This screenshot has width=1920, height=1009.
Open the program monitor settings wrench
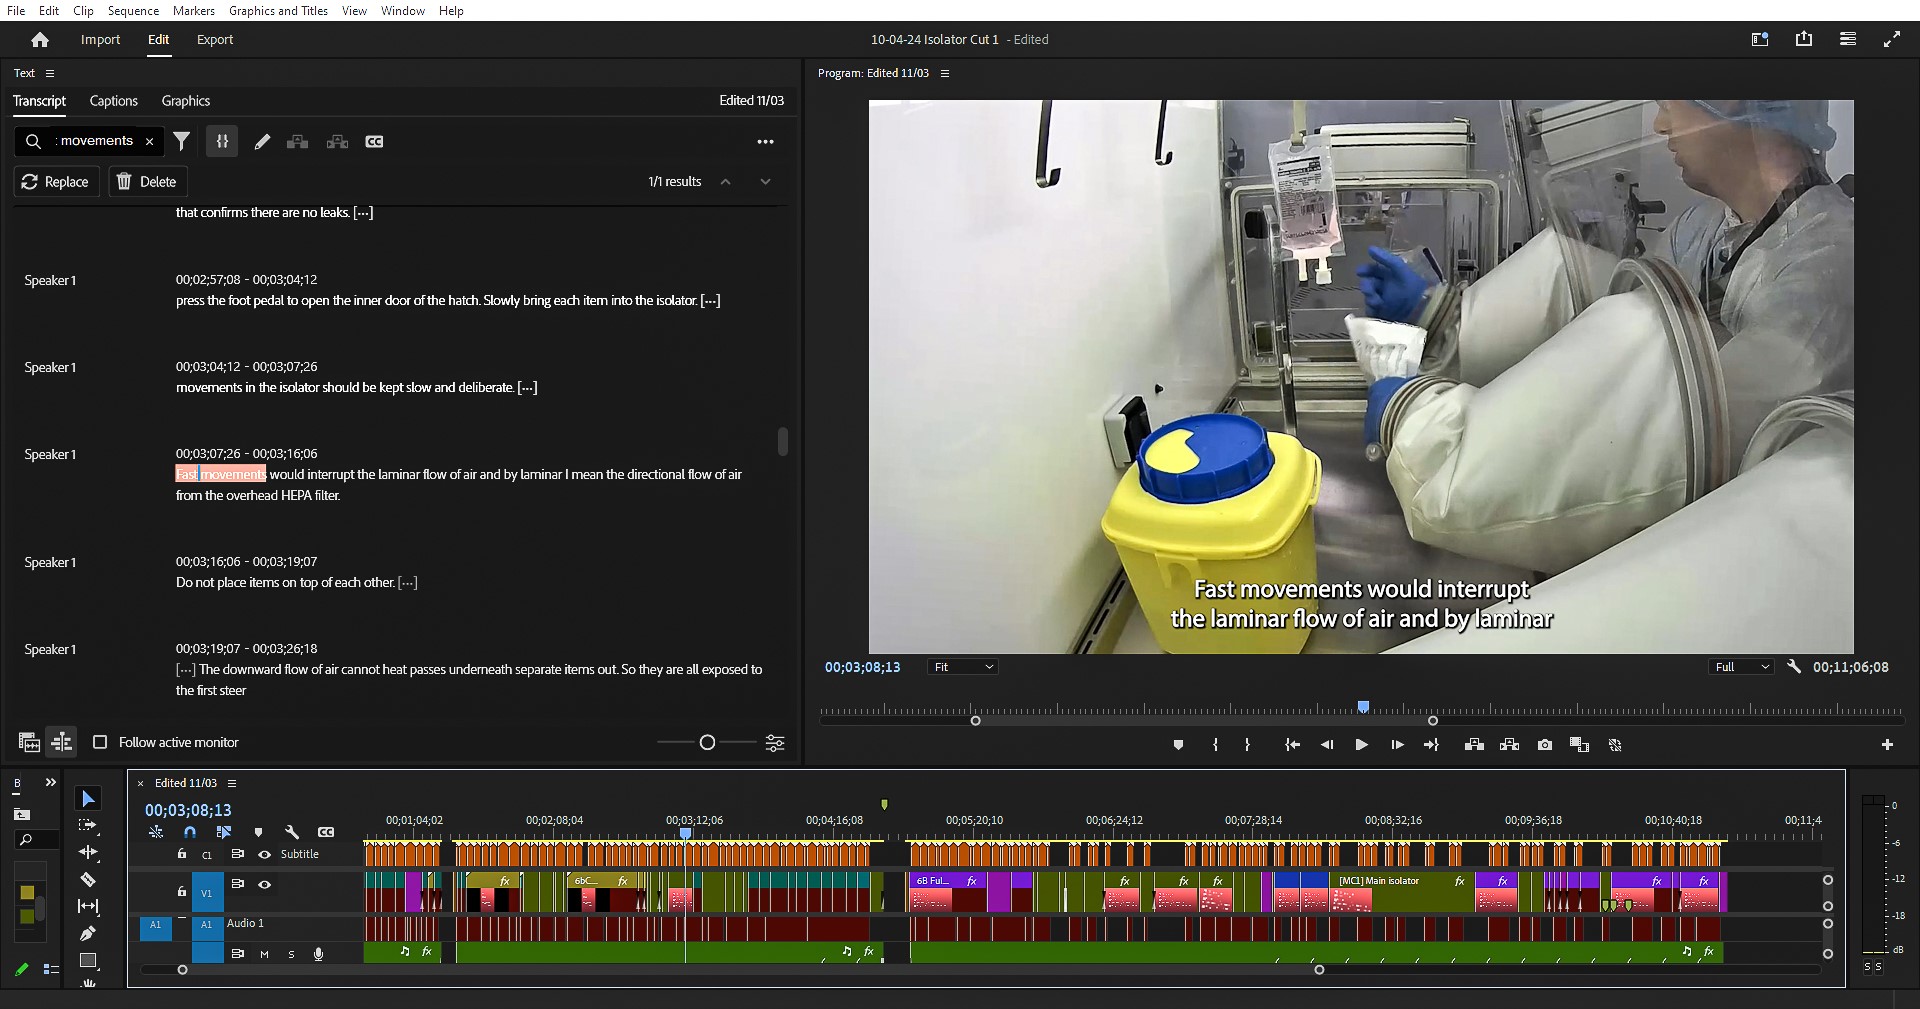click(1794, 667)
